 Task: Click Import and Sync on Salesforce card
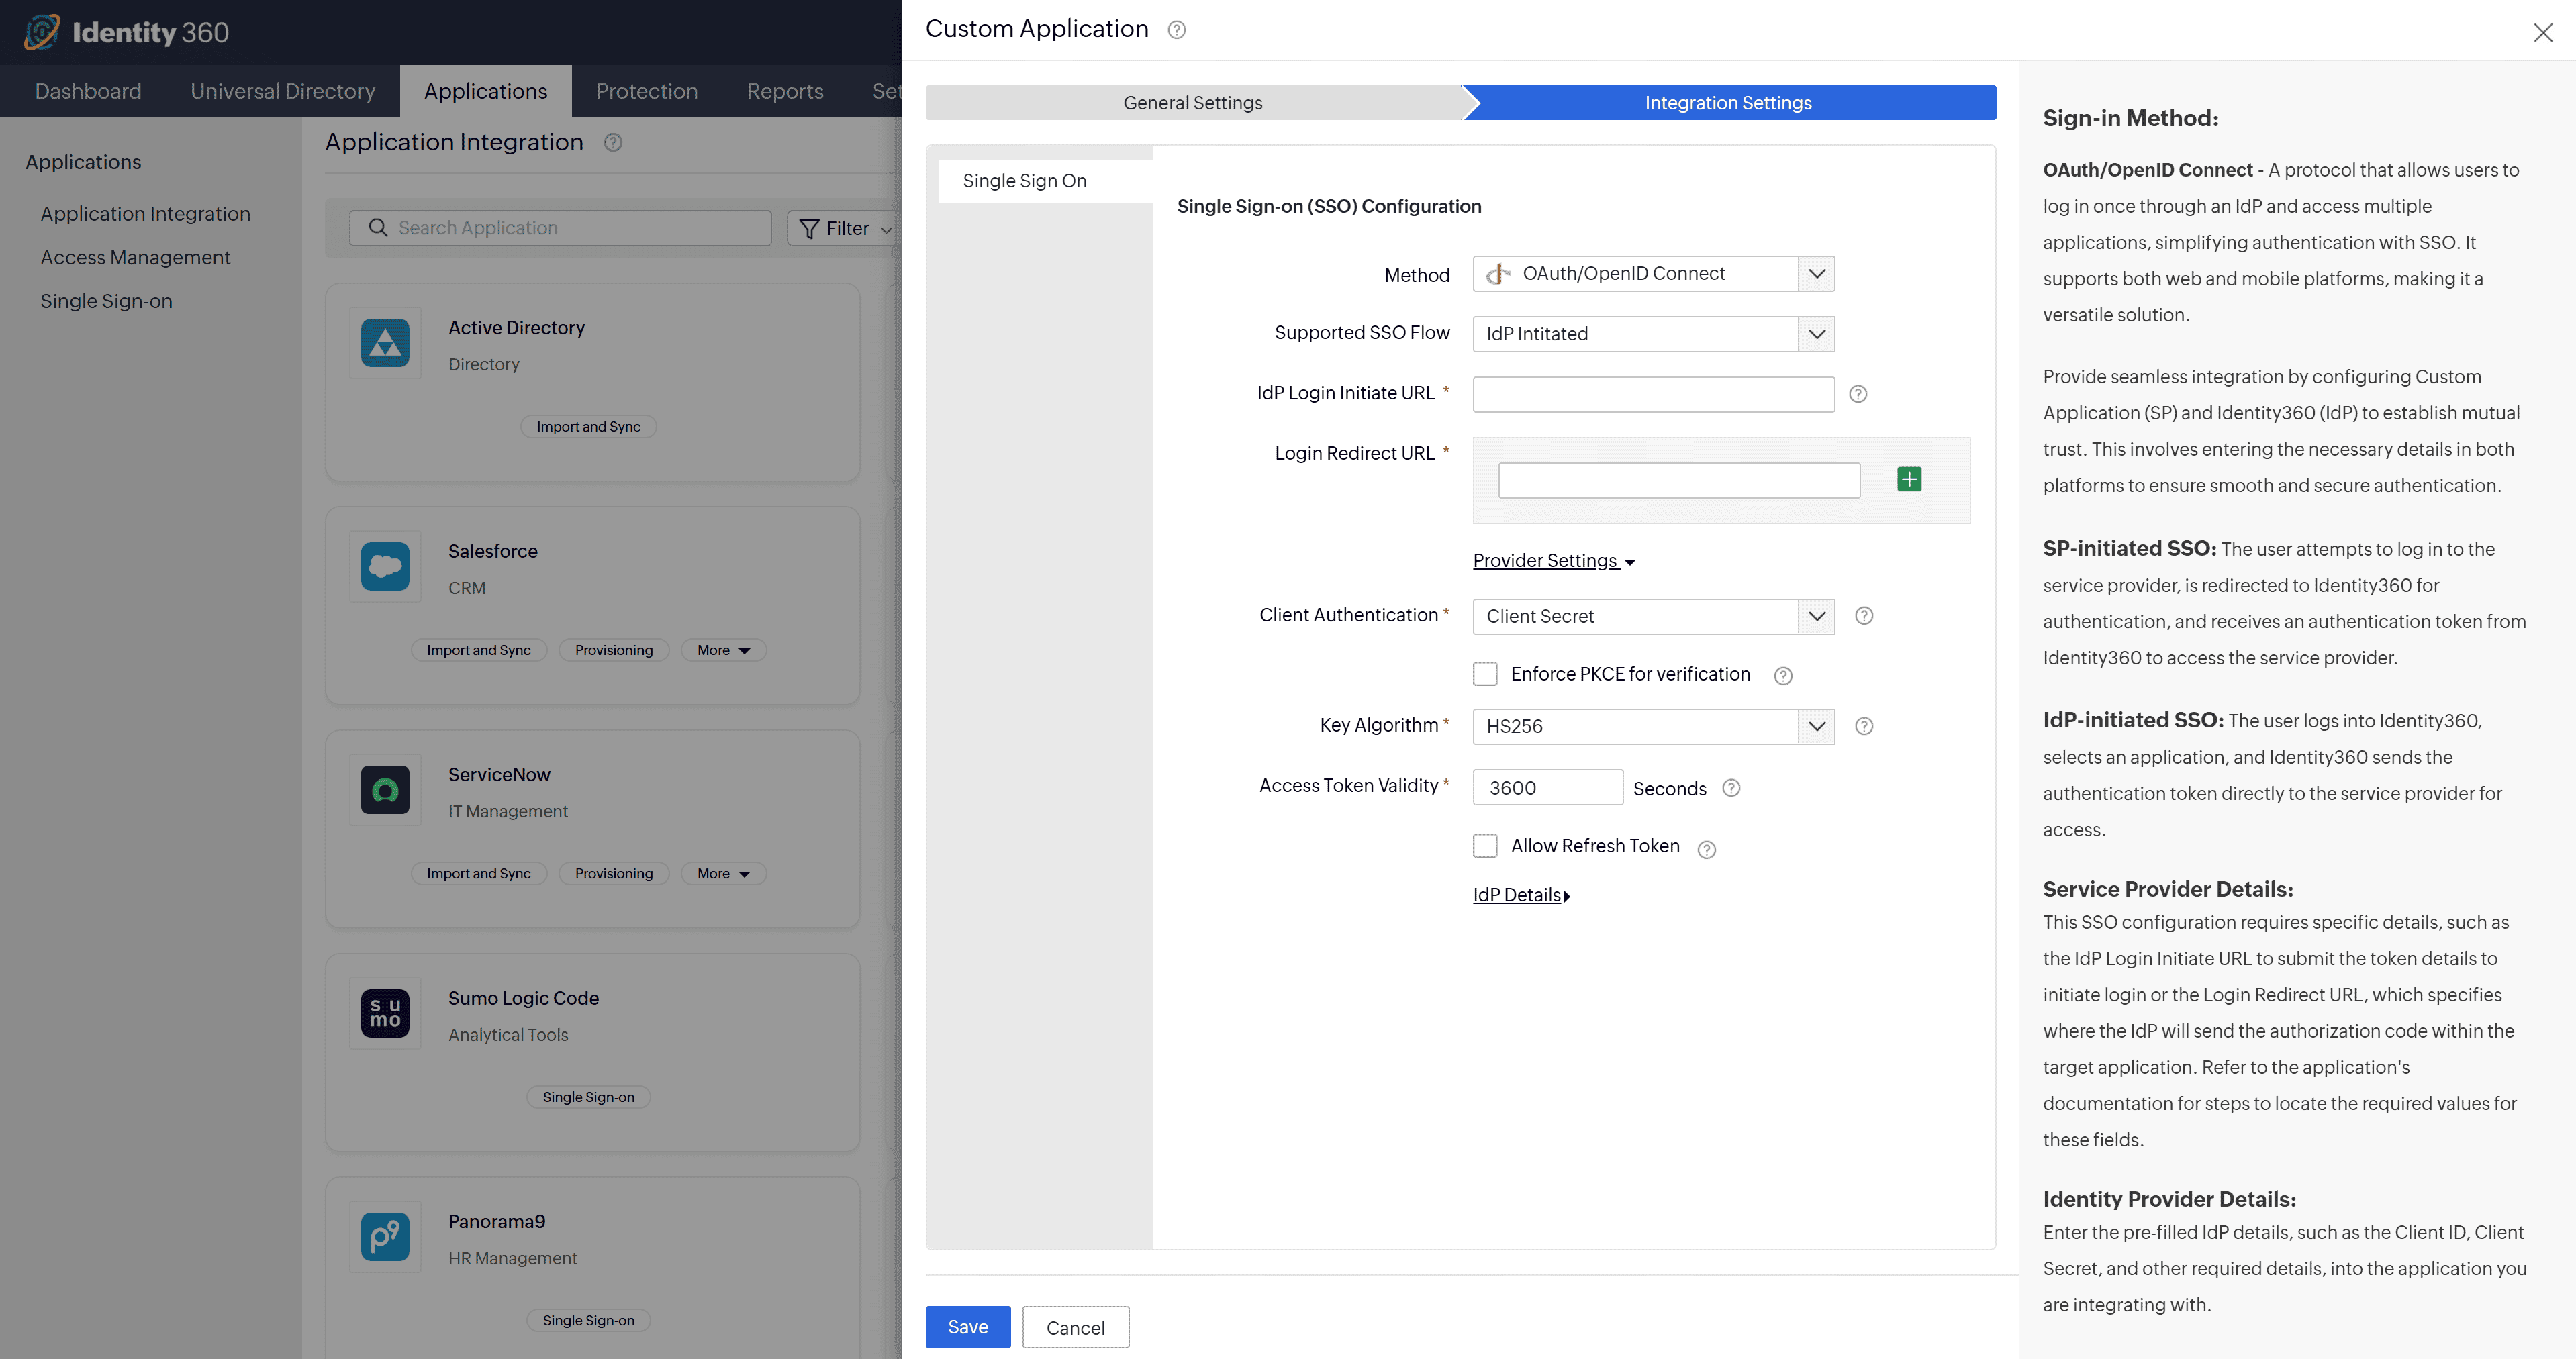click(x=479, y=650)
